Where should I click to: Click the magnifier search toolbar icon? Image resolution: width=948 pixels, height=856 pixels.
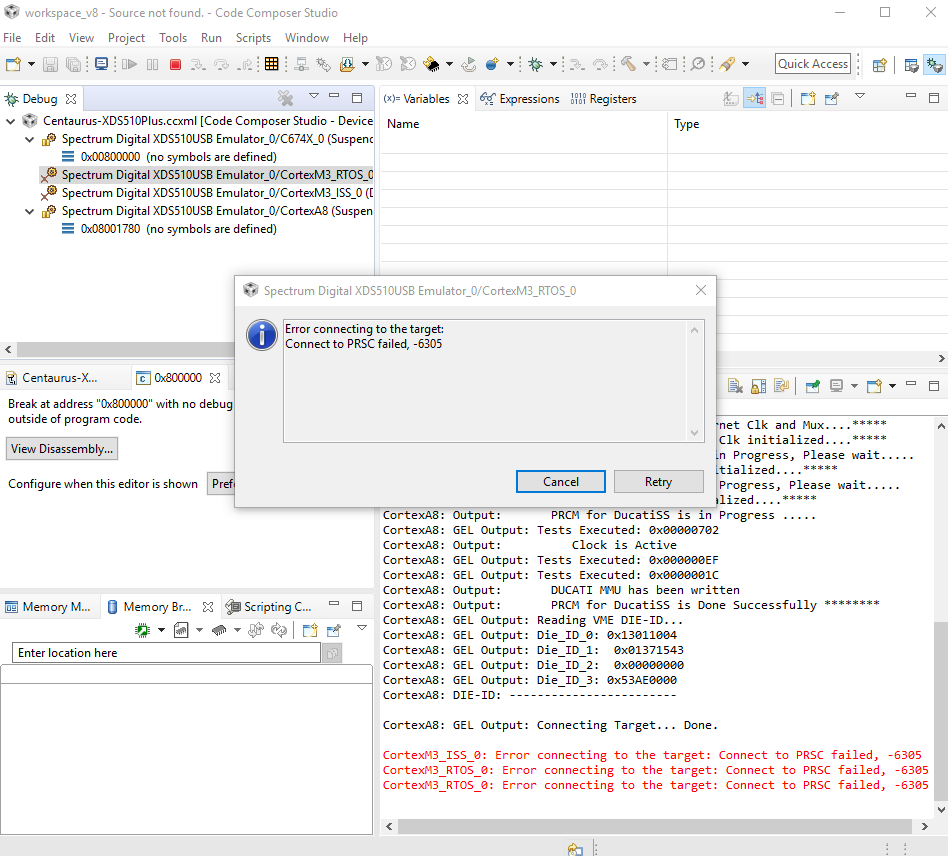click(698, 64)
